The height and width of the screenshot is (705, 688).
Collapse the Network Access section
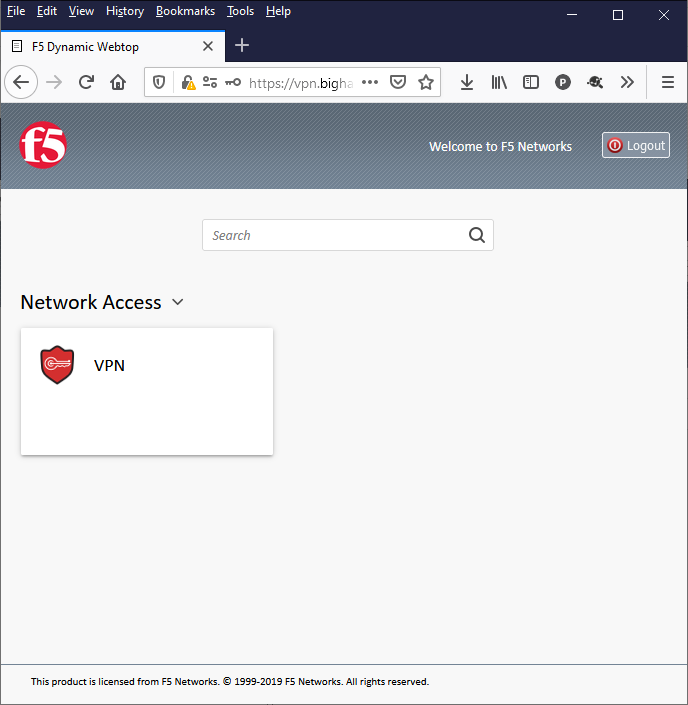pyautogui.click(x=178, y=302)
